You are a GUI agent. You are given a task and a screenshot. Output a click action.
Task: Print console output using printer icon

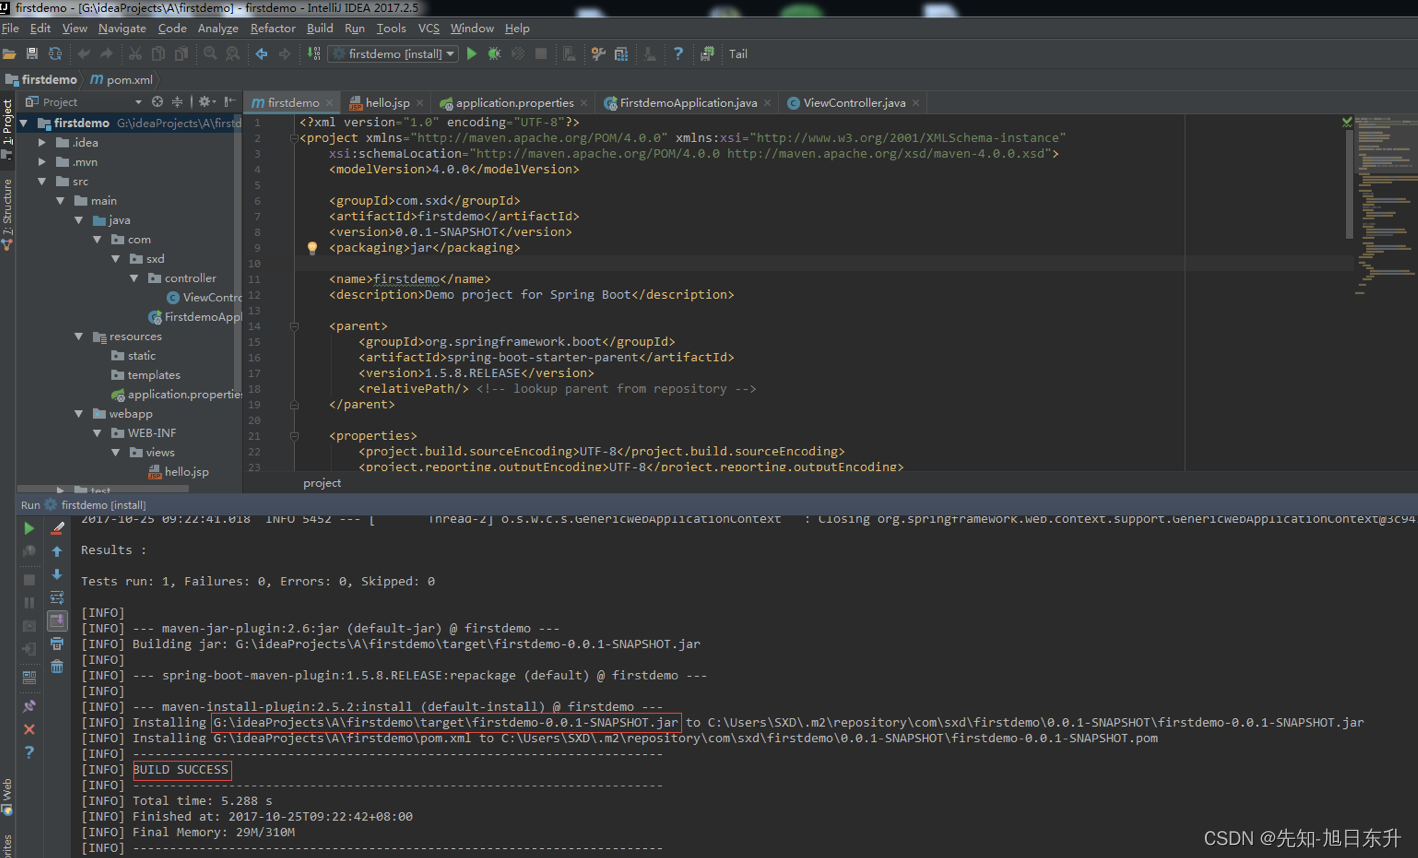tap(57, 644)
